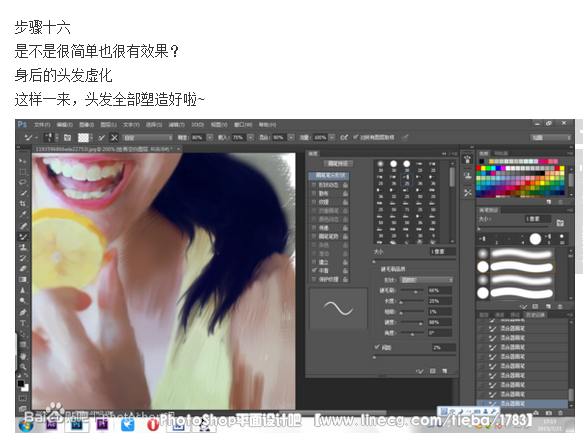Screen dimensions: 583x437
Task: Select the Eyedropper tool
Action: point(23,215)
